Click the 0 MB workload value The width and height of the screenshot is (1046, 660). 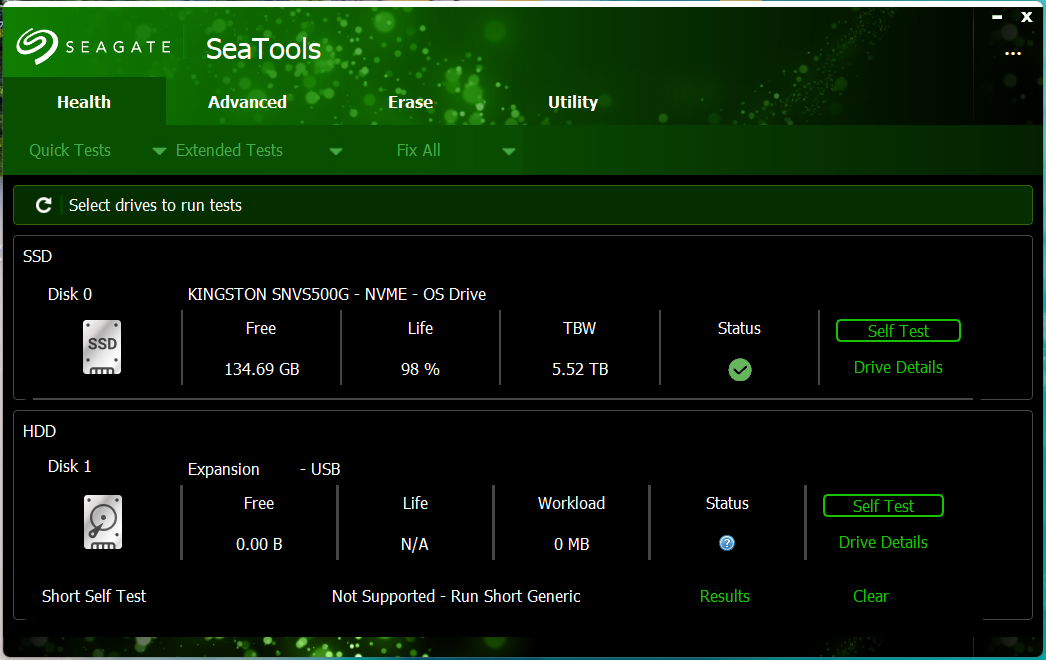pyautogui.click(x=572, y=544)
